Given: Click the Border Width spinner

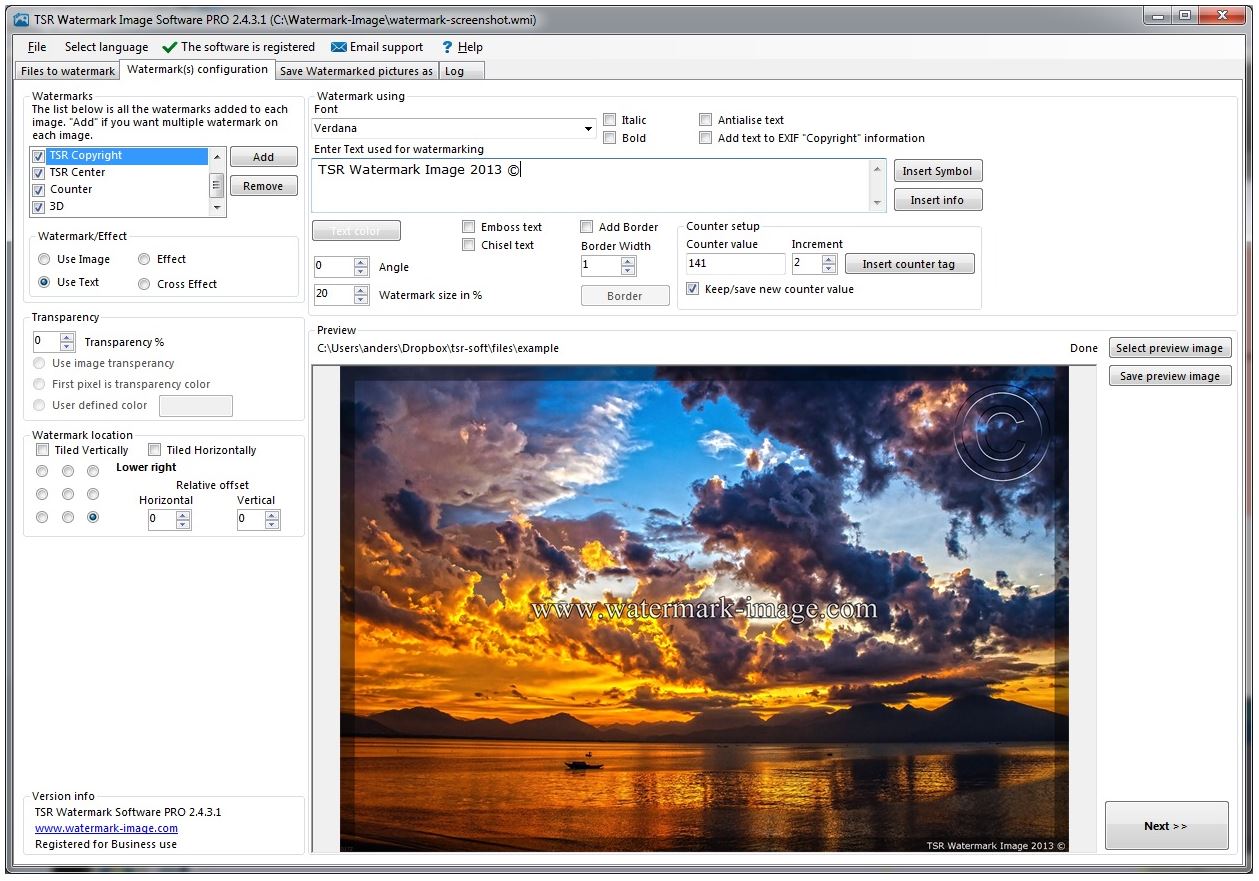Looking at the screenshot, I should (608, 266).
